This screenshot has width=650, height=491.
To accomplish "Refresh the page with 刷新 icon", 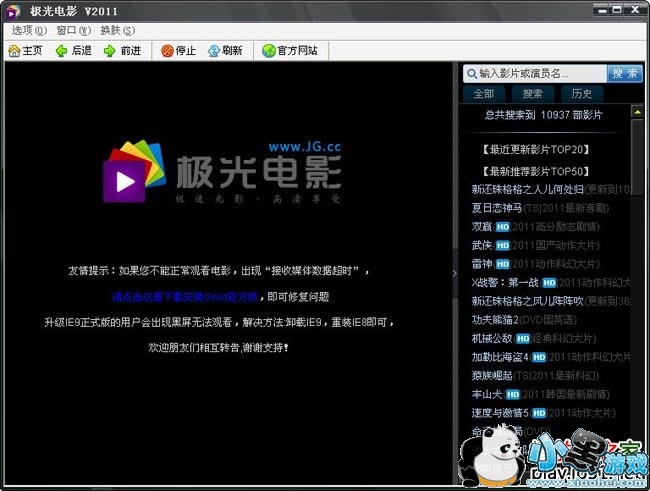I will [214, 51].
